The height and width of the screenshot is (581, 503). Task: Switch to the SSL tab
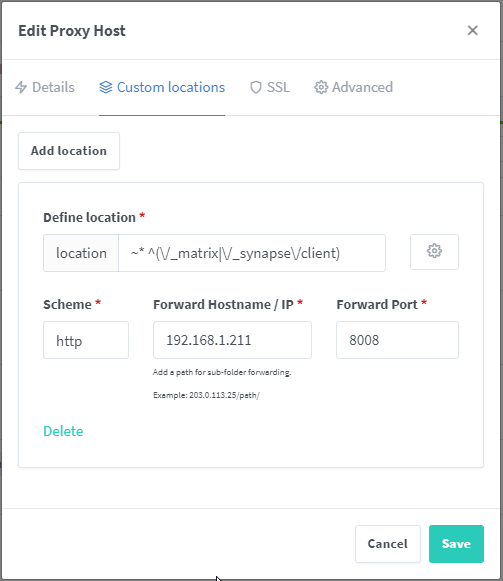coord(269,87)
